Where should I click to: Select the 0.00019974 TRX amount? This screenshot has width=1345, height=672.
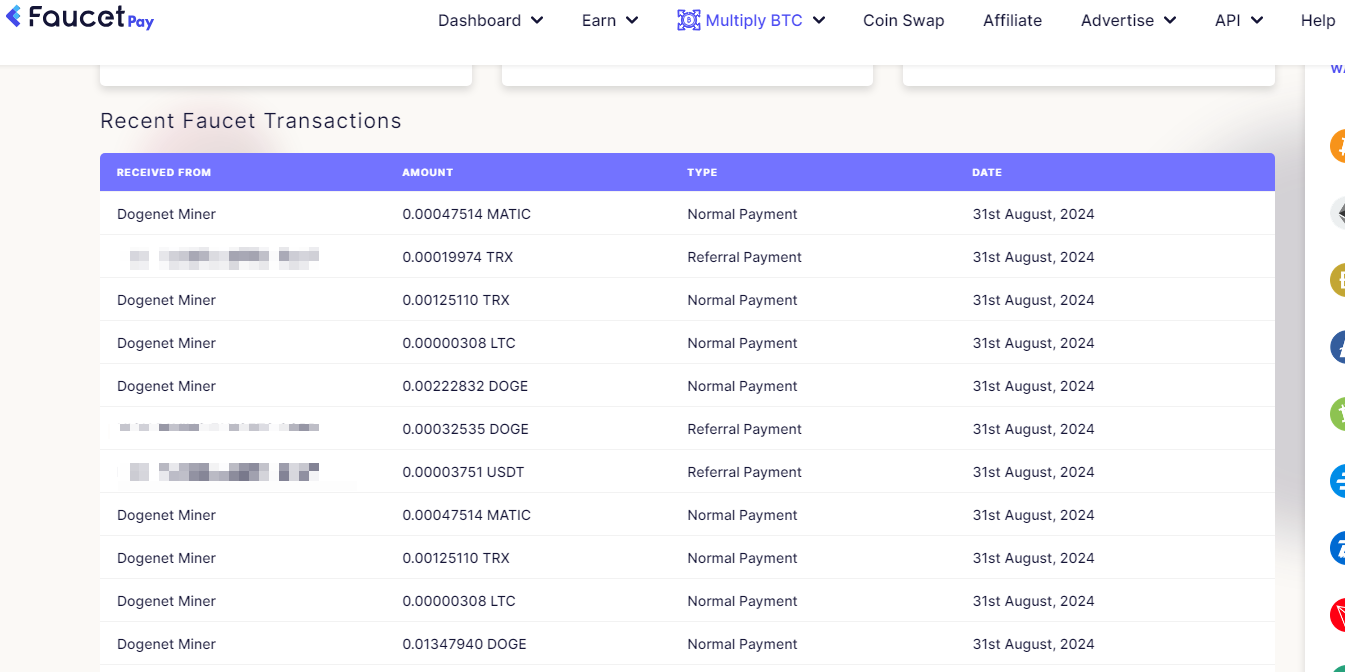(458, 257)
